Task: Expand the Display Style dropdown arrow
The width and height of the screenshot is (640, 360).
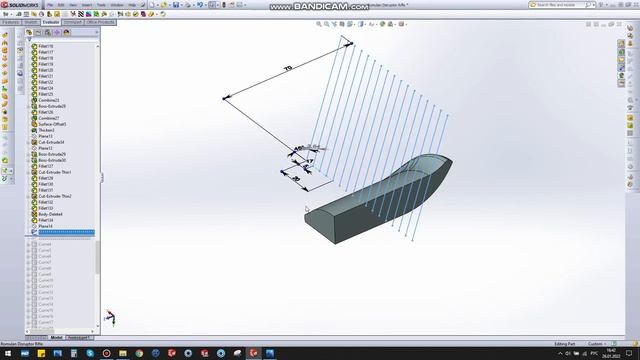Action: 365,24
